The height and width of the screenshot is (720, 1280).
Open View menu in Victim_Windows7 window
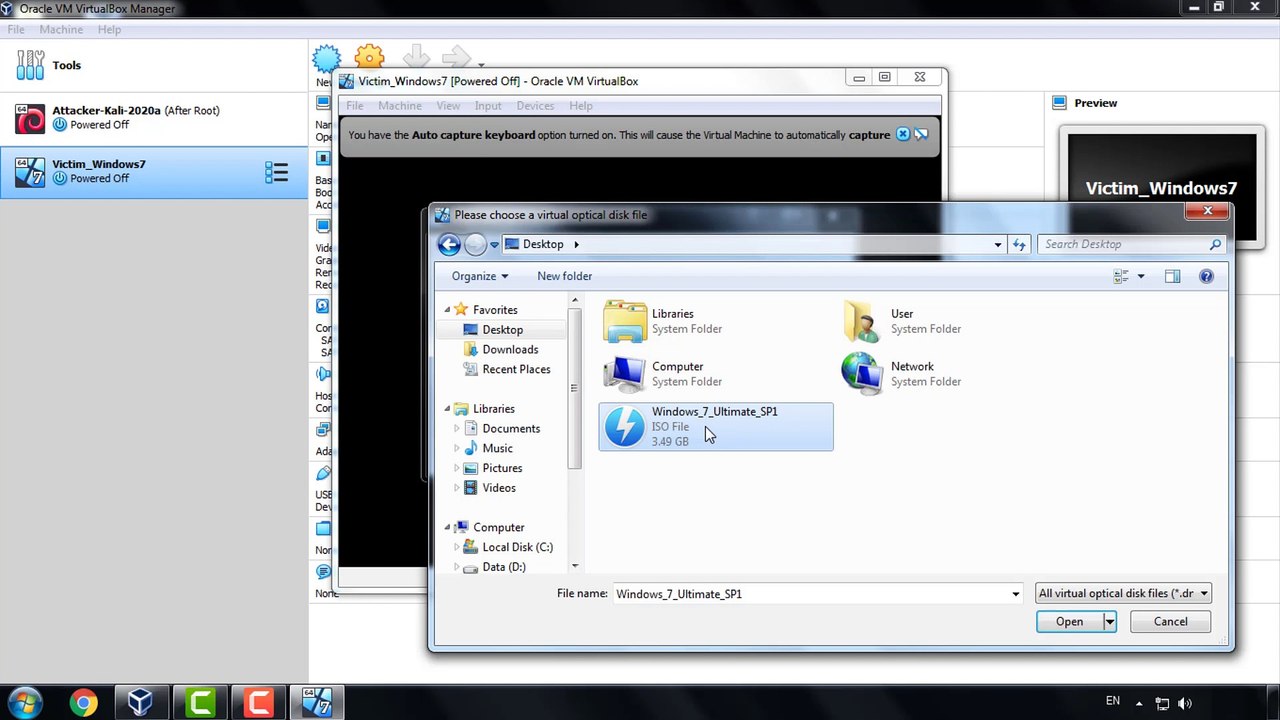[448, 106]
